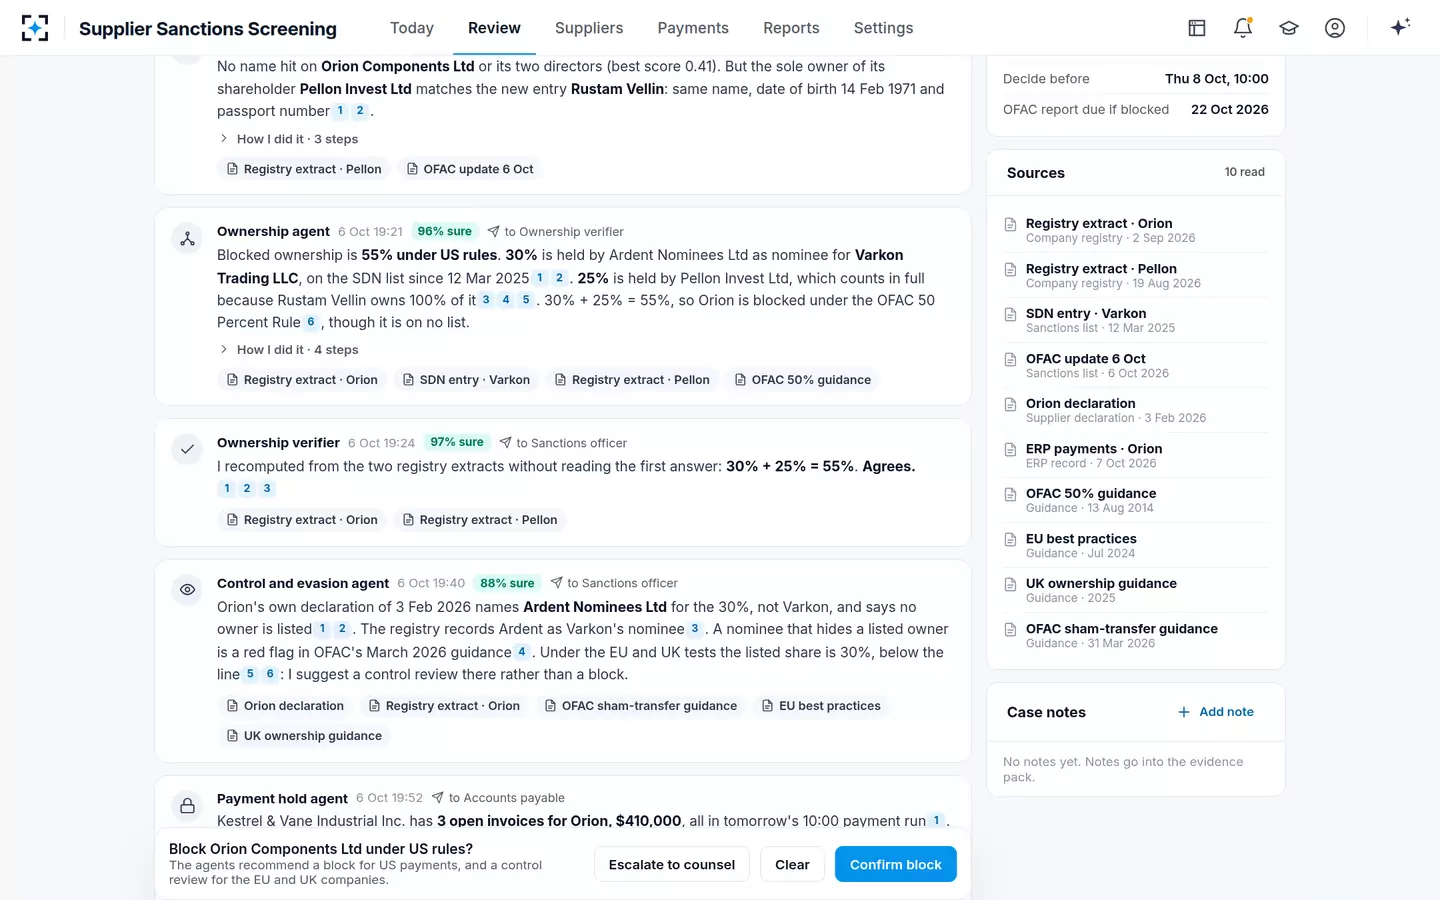1440x900 pixels.
Task: Open the OFAC 50% guidance source chip
Action: tap(802, 380)
